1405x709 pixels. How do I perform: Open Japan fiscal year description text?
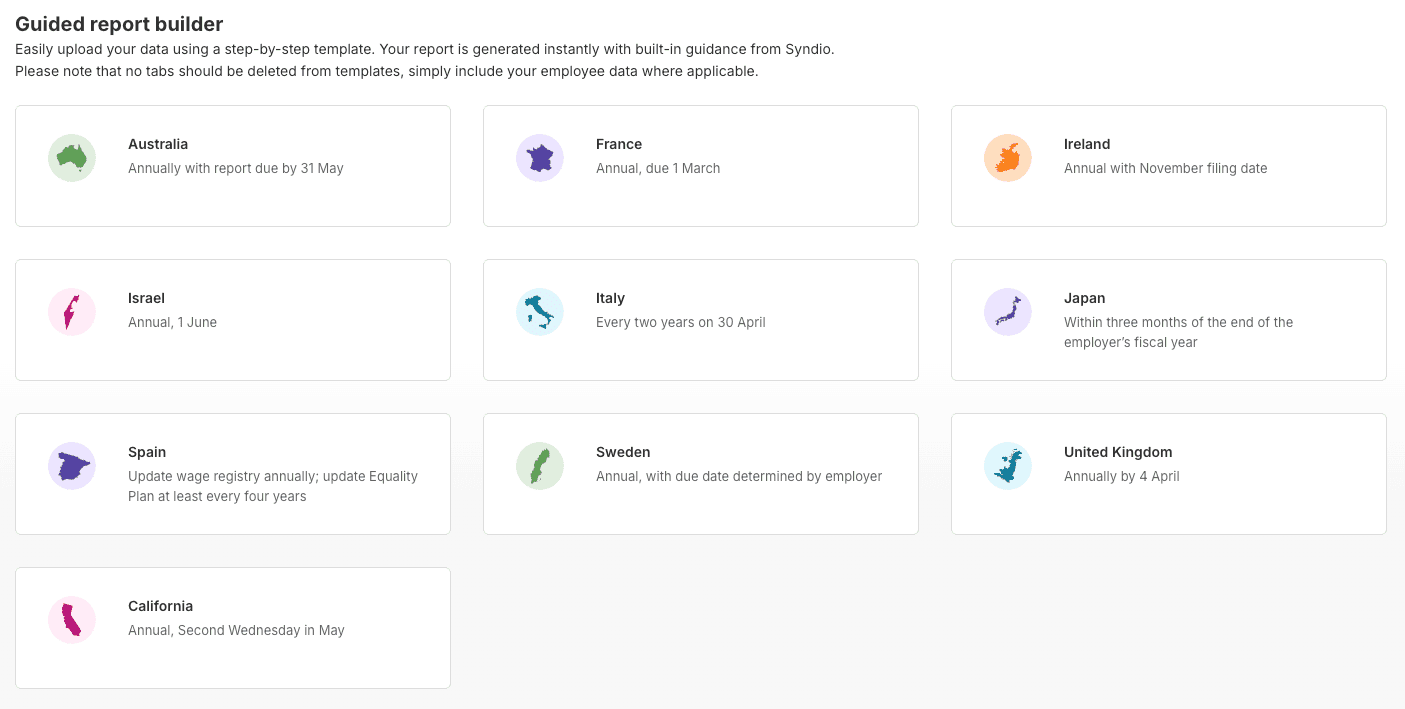point(1179,332)
